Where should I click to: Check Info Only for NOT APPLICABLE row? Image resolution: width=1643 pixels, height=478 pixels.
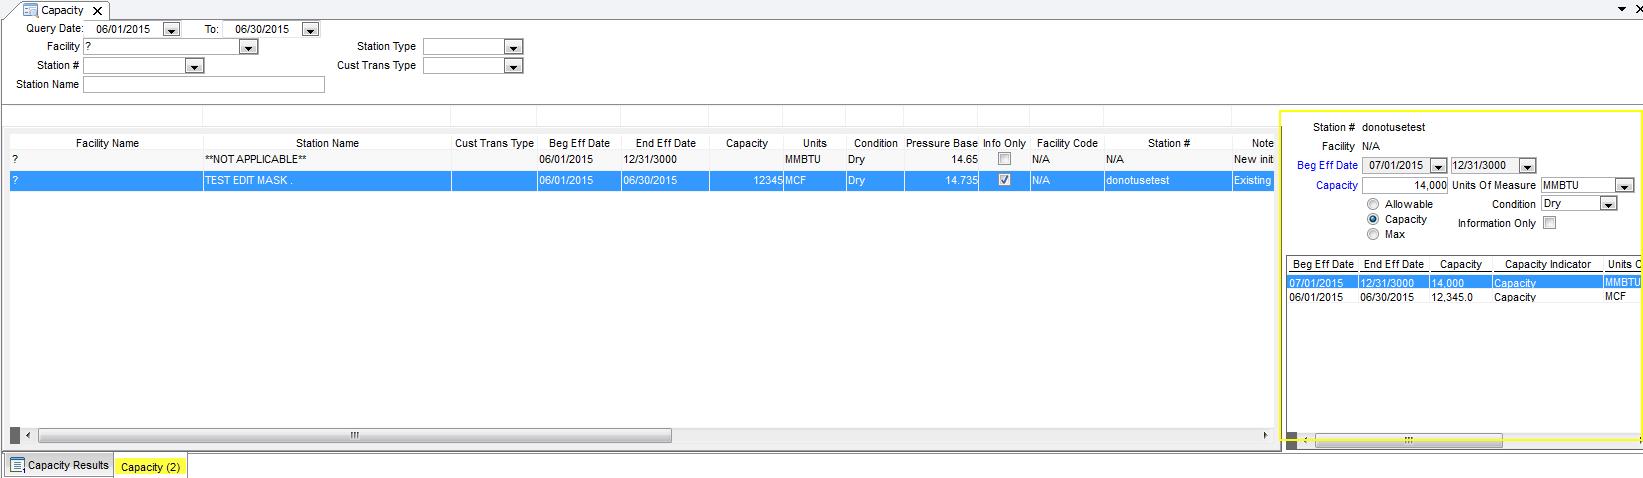pyautogui.click(x=1004, y=159)
